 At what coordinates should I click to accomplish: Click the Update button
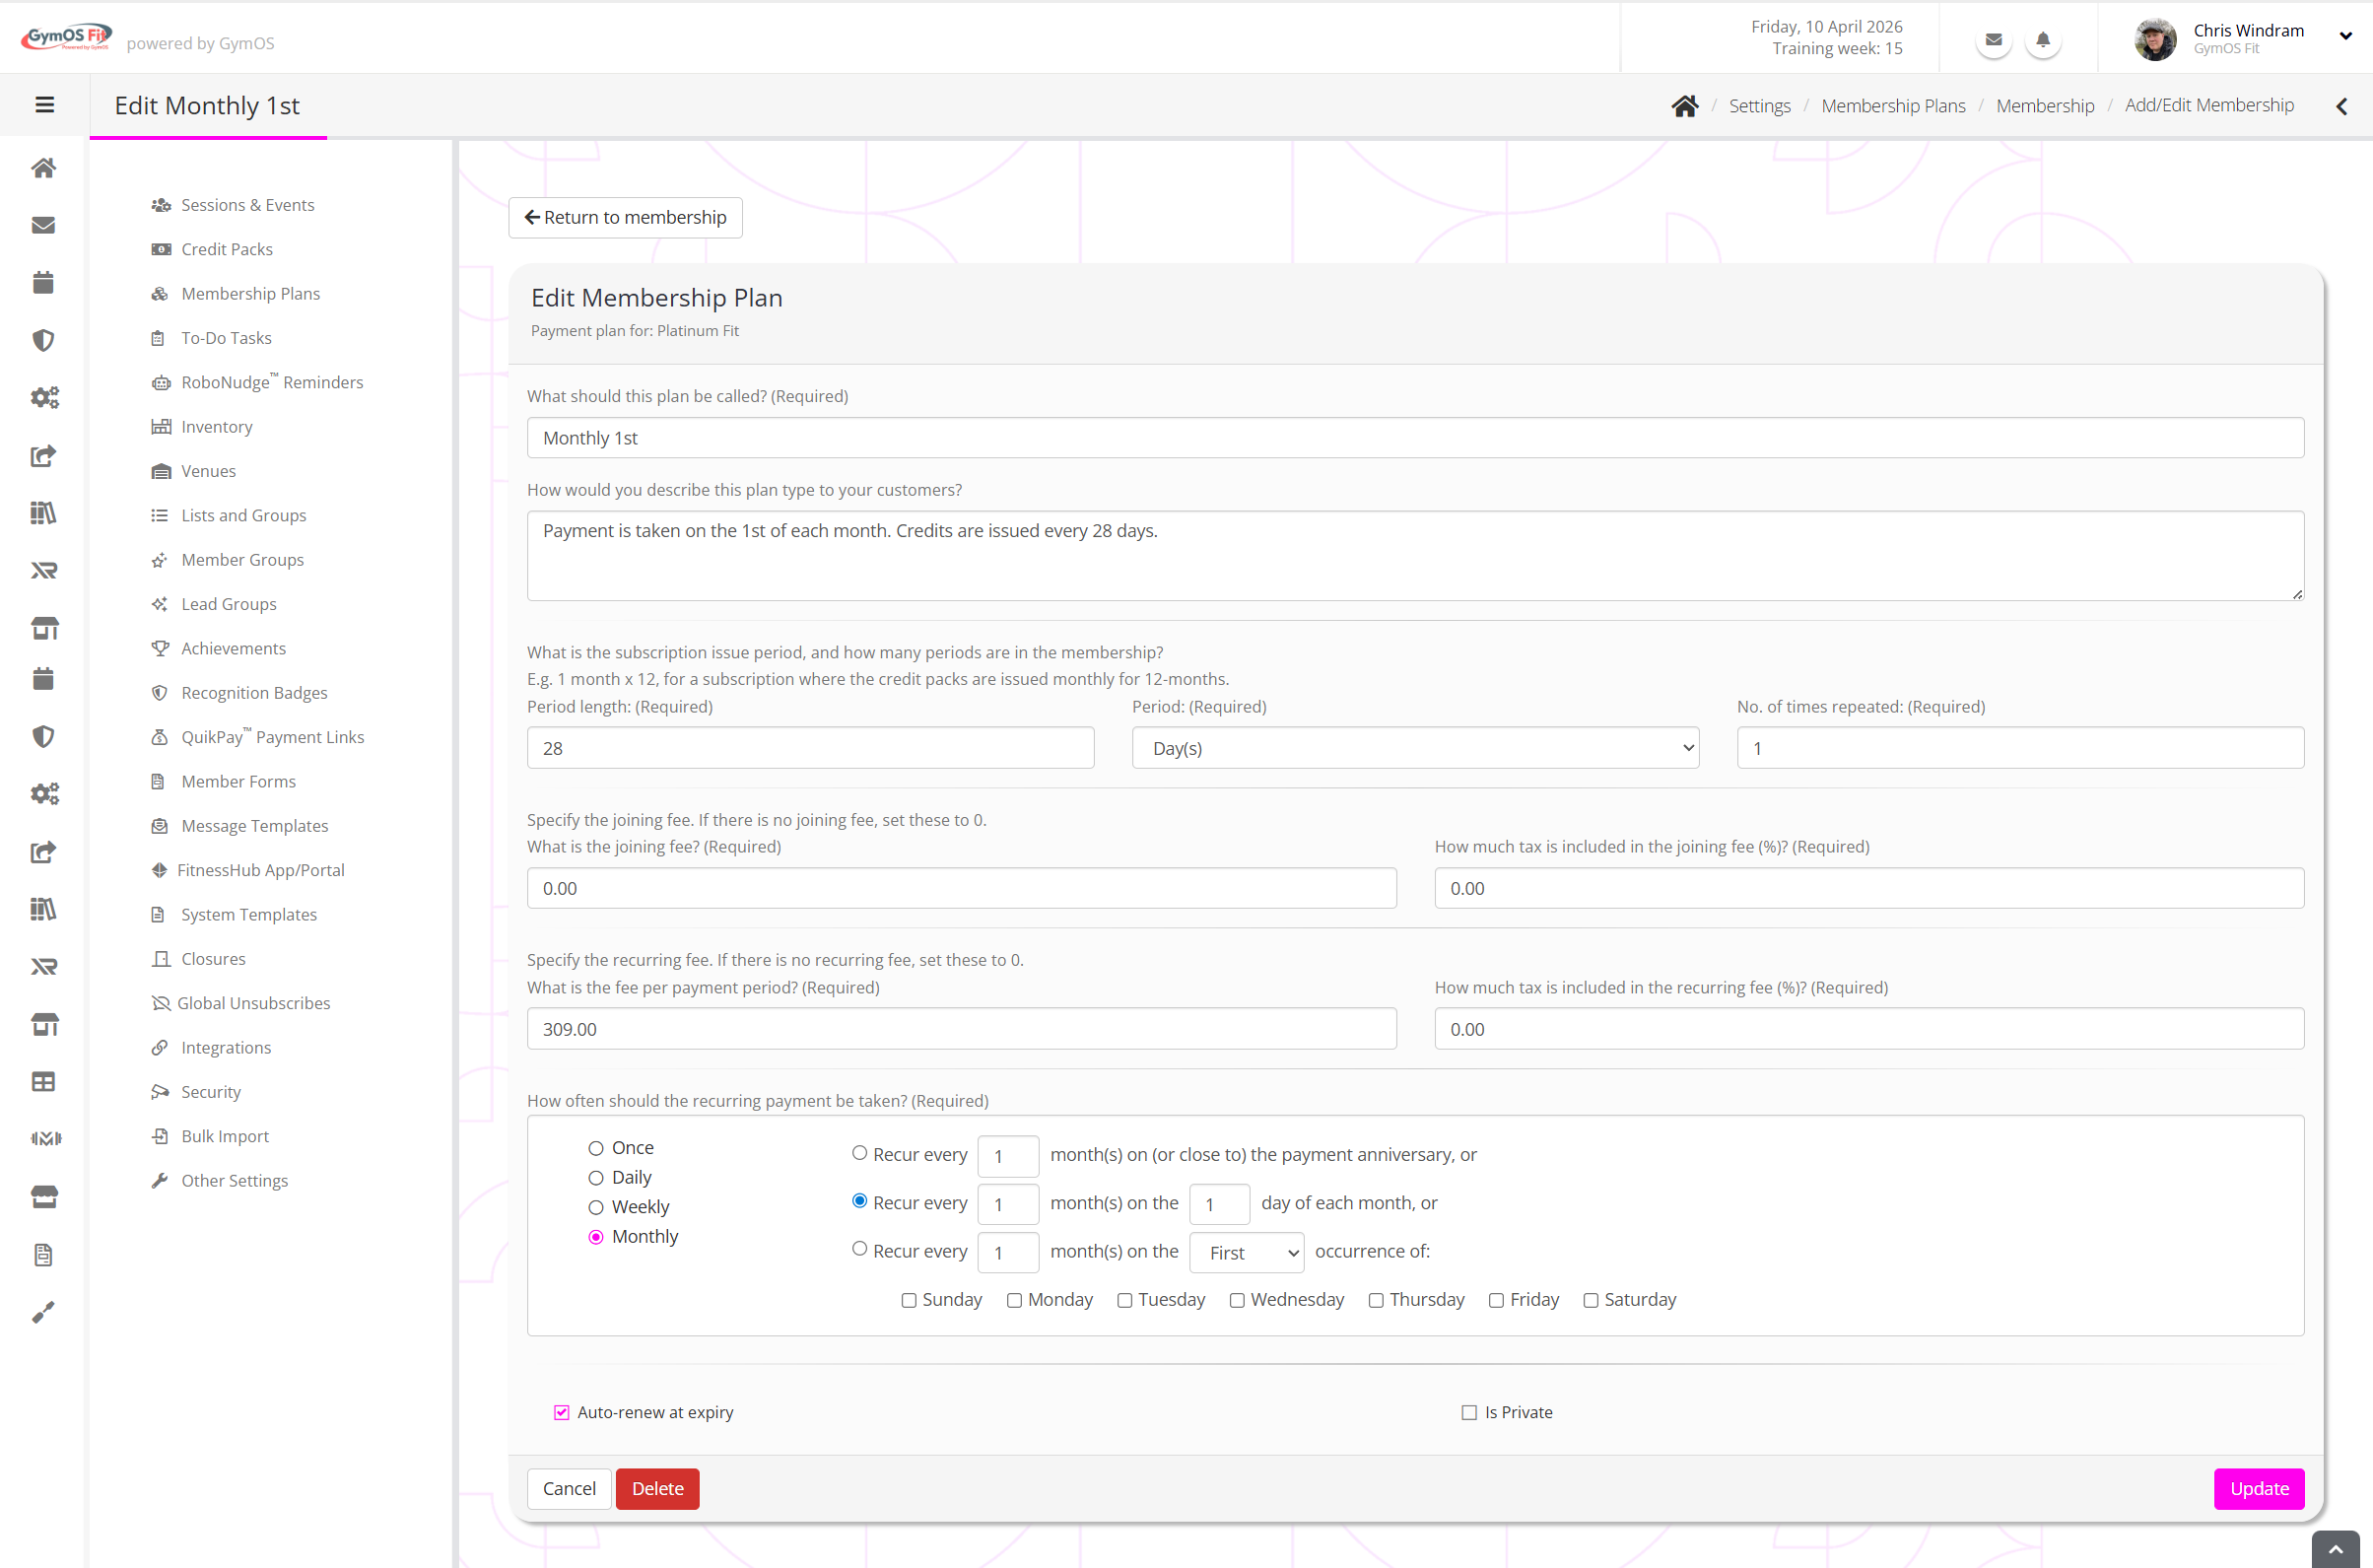click(x=2258, y=1488)
